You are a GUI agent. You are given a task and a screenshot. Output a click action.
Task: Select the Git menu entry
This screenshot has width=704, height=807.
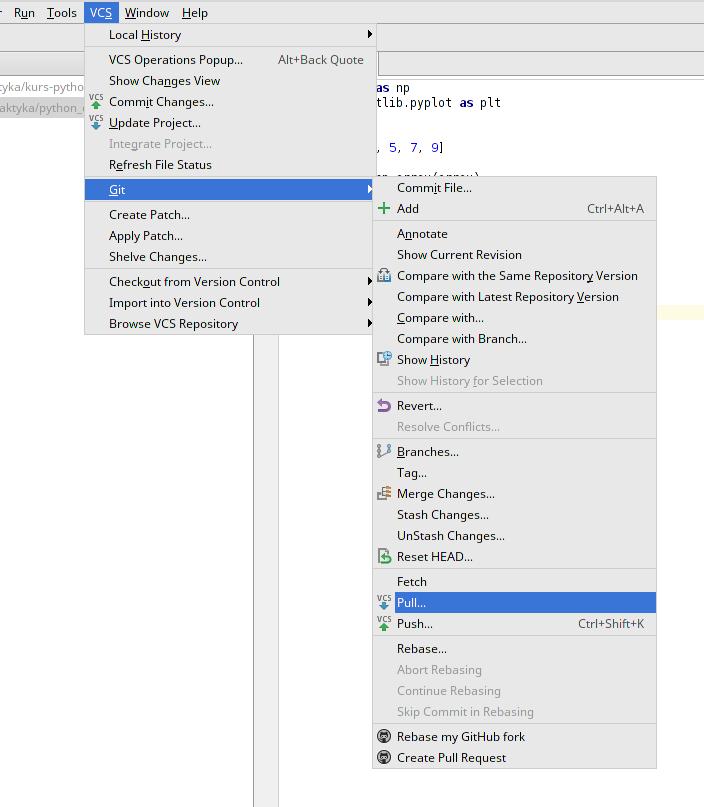coord(230,189)
